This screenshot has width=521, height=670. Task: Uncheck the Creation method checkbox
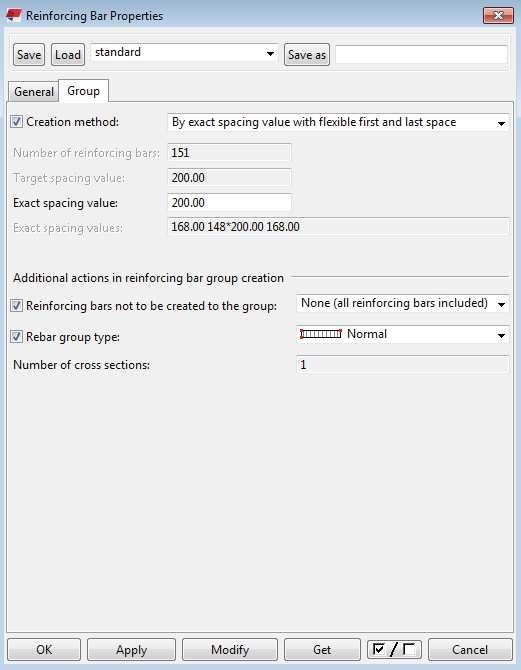coord(17,122)
